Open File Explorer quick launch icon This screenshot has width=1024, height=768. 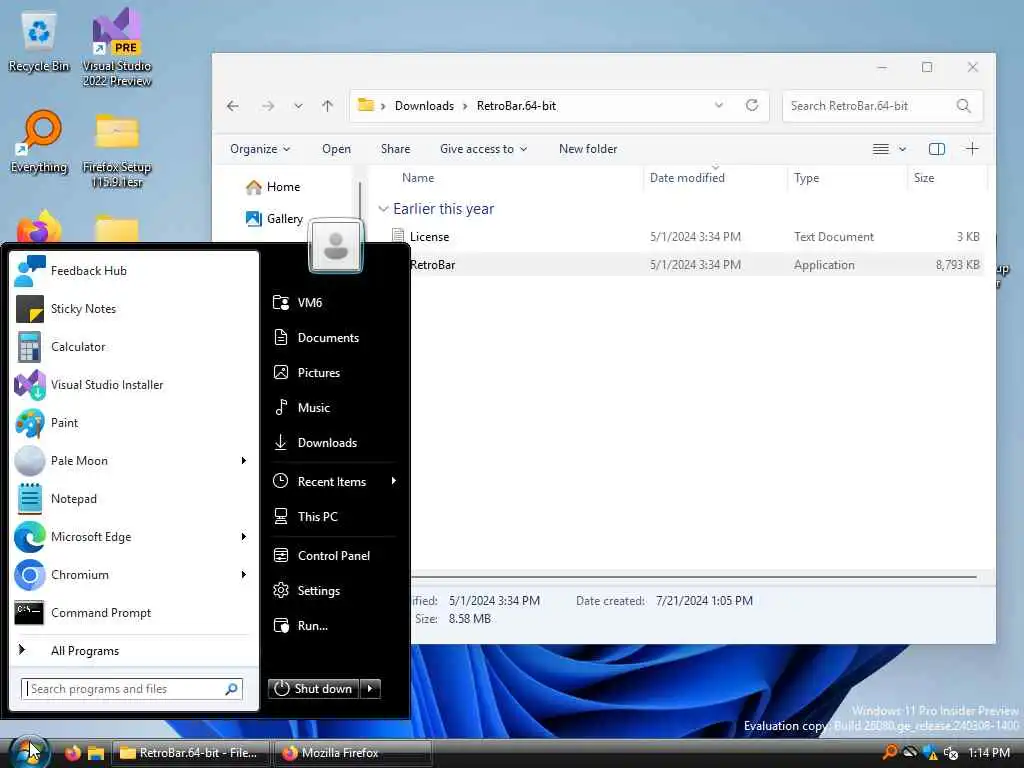(96, 753)
